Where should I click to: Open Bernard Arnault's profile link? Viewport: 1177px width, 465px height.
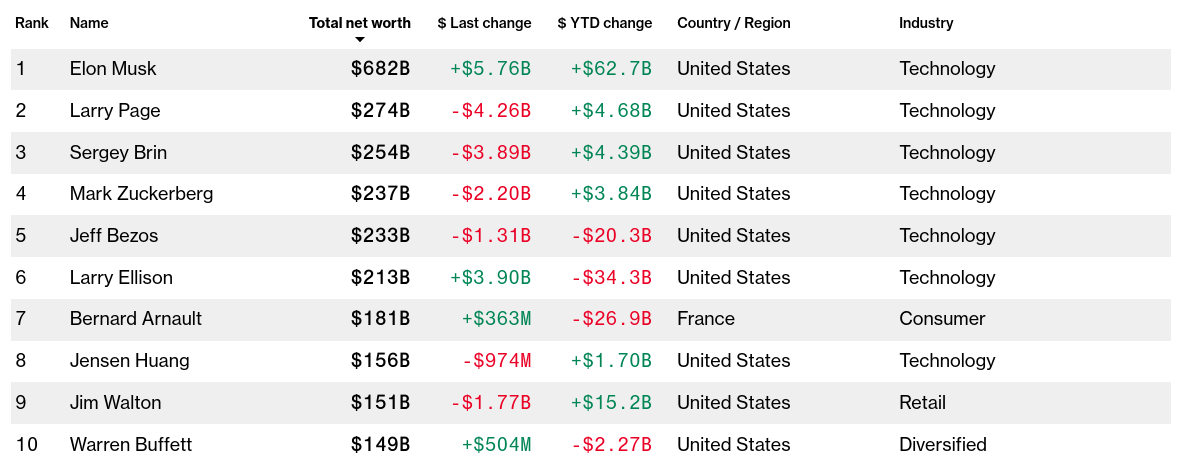(x=136, y=319)
